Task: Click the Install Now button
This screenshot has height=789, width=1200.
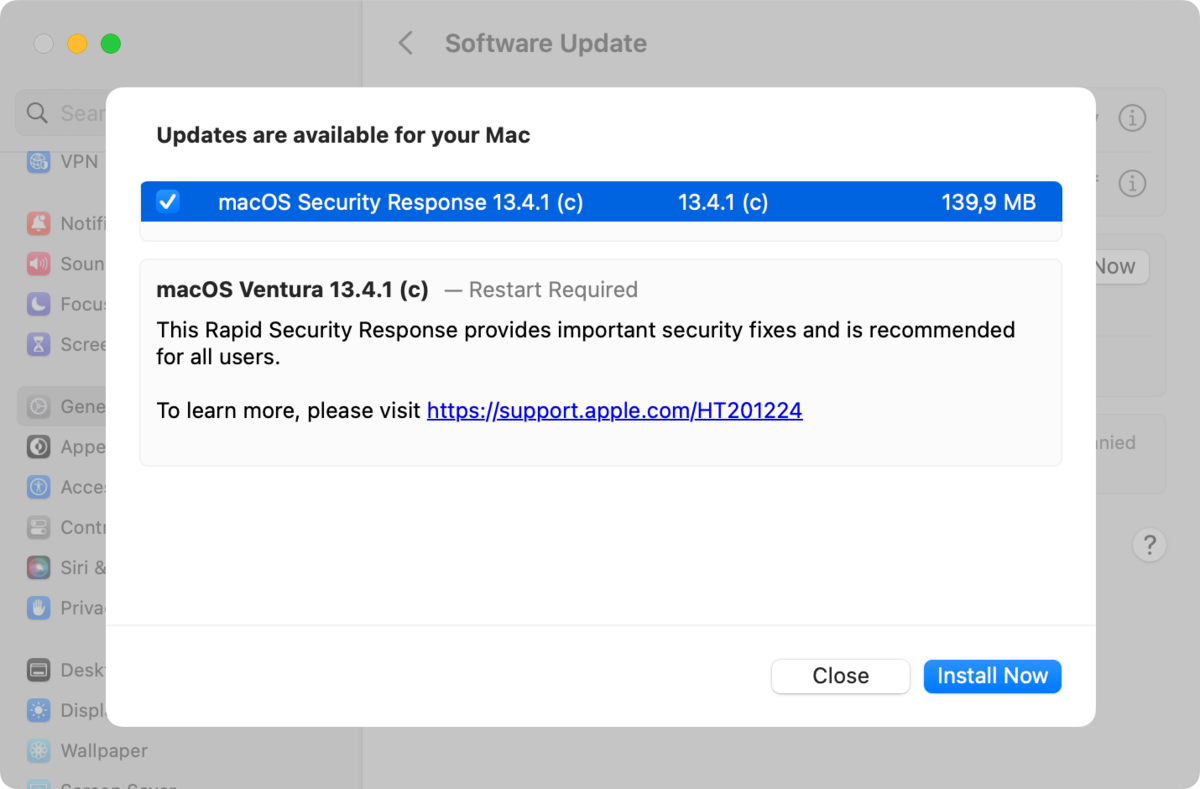Action: tap(992, 676)
